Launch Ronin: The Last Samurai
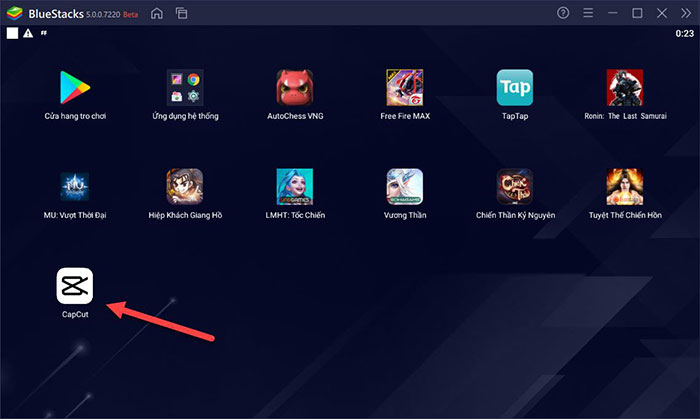700x419 pixels. click(625, 87)
